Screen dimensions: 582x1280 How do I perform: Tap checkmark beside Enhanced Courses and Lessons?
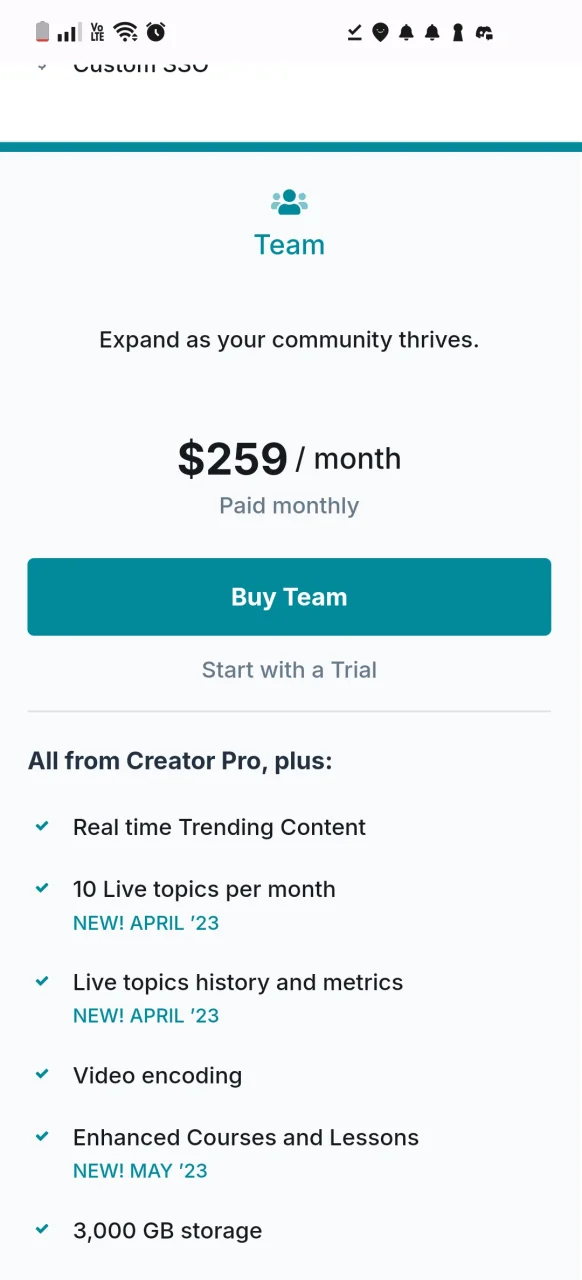42,1136
